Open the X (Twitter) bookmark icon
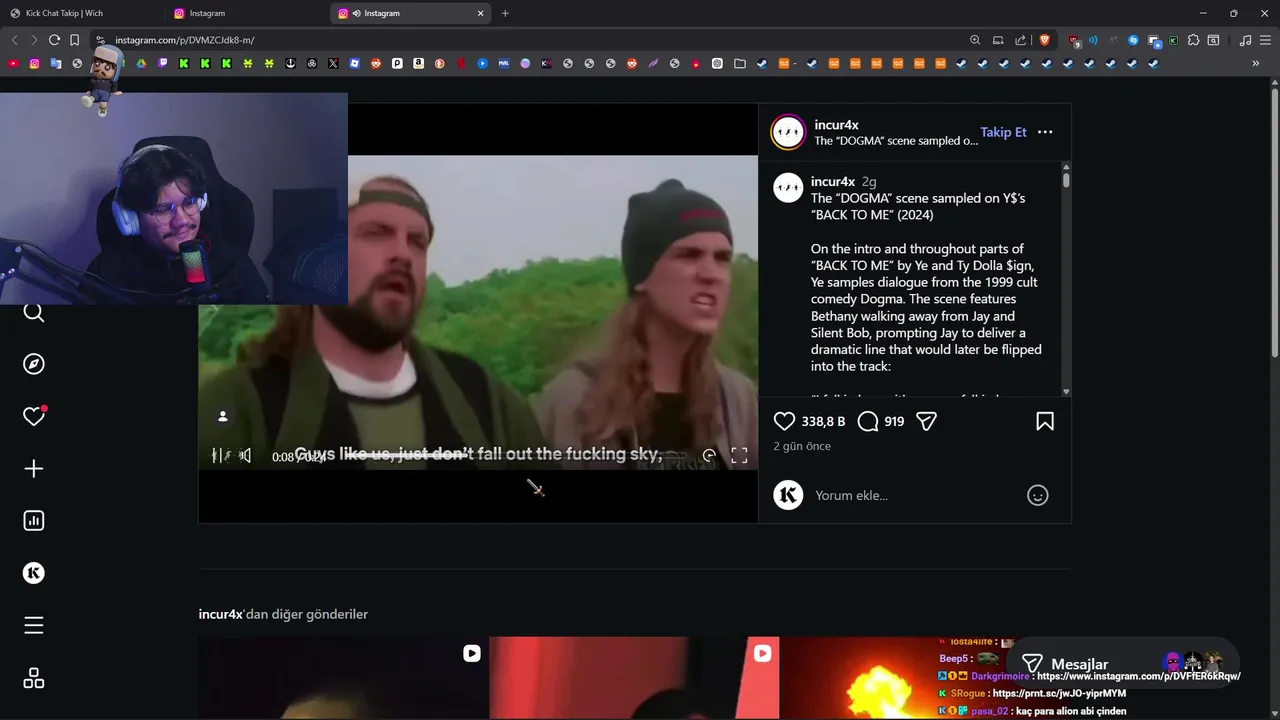 333,63
